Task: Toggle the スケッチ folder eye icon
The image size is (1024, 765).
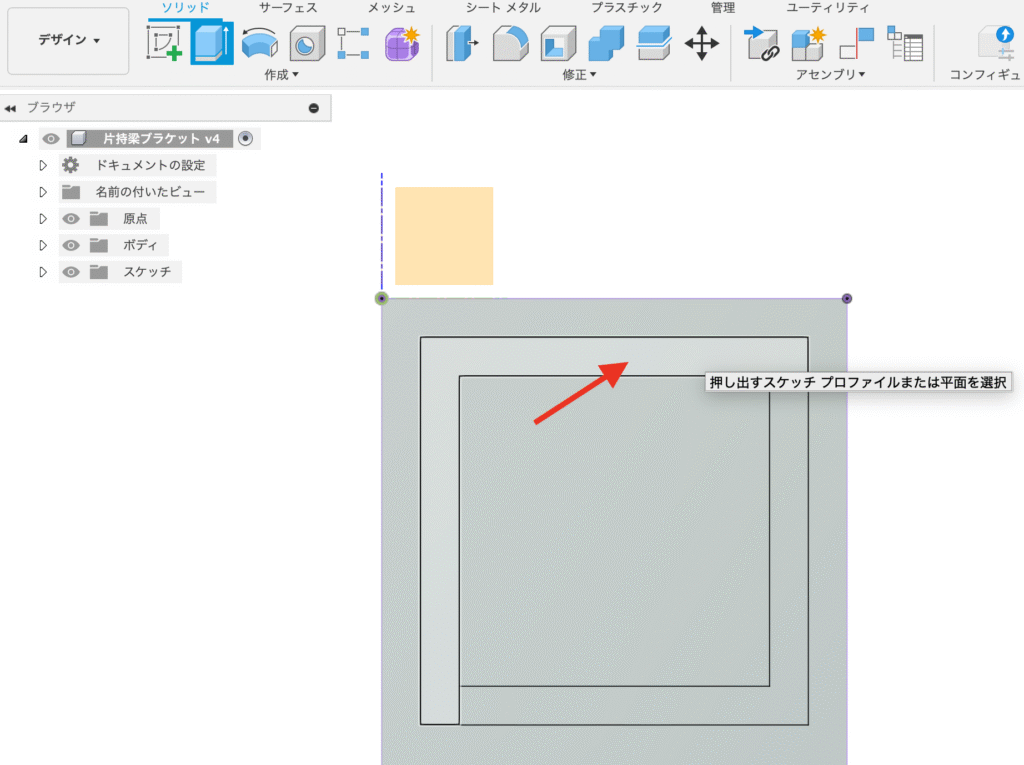Action: coord(71,272)
